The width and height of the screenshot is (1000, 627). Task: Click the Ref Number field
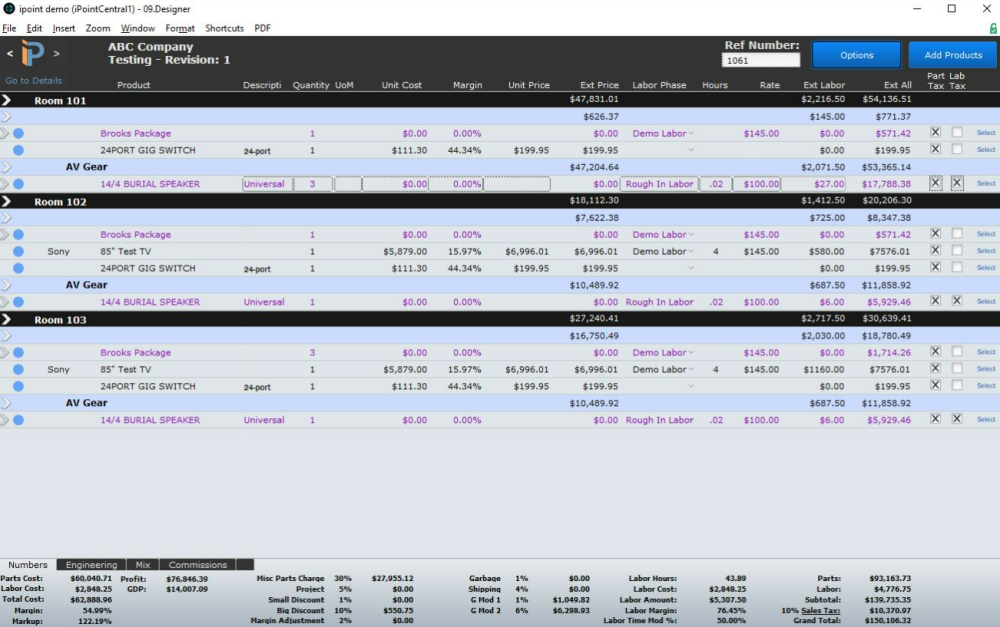pos(760,60)
